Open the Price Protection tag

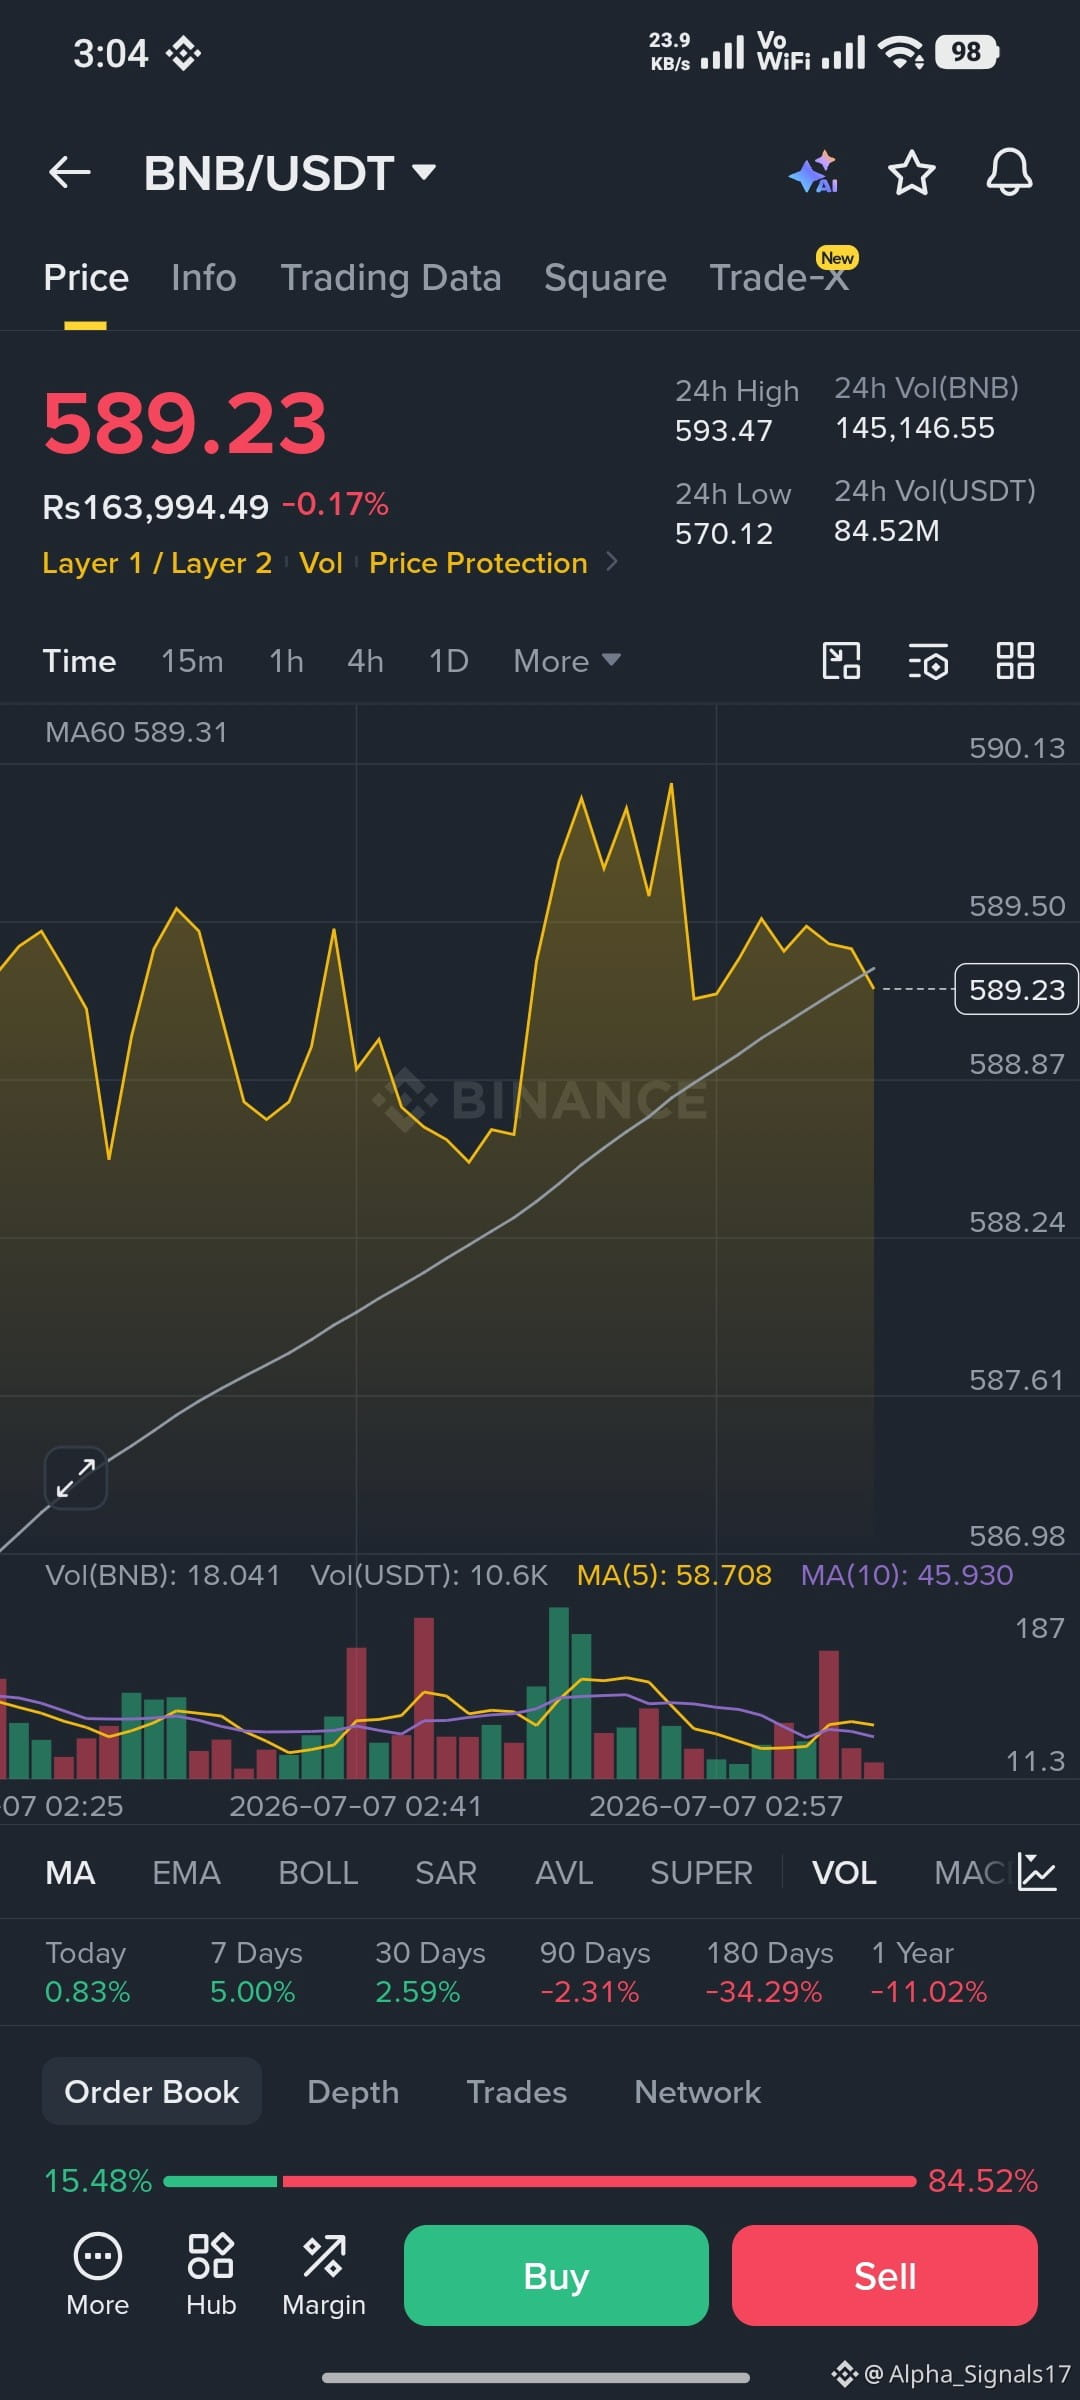(478, 563)
